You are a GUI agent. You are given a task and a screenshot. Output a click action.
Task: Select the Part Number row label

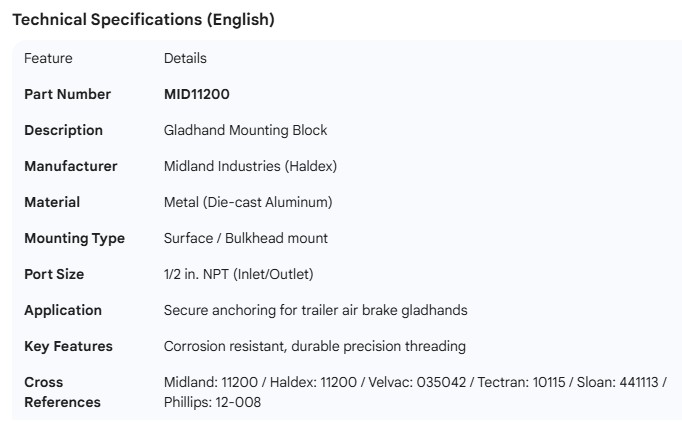pyautogui.click(x=66, y=95)
